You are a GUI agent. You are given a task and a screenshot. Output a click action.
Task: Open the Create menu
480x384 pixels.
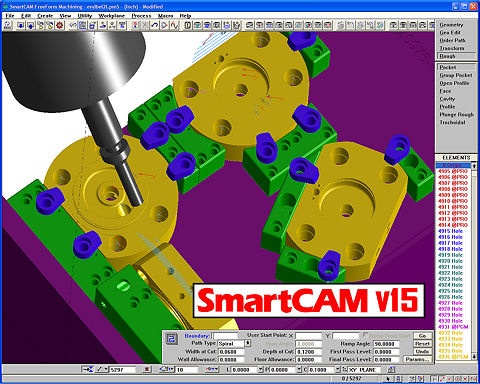45,16
